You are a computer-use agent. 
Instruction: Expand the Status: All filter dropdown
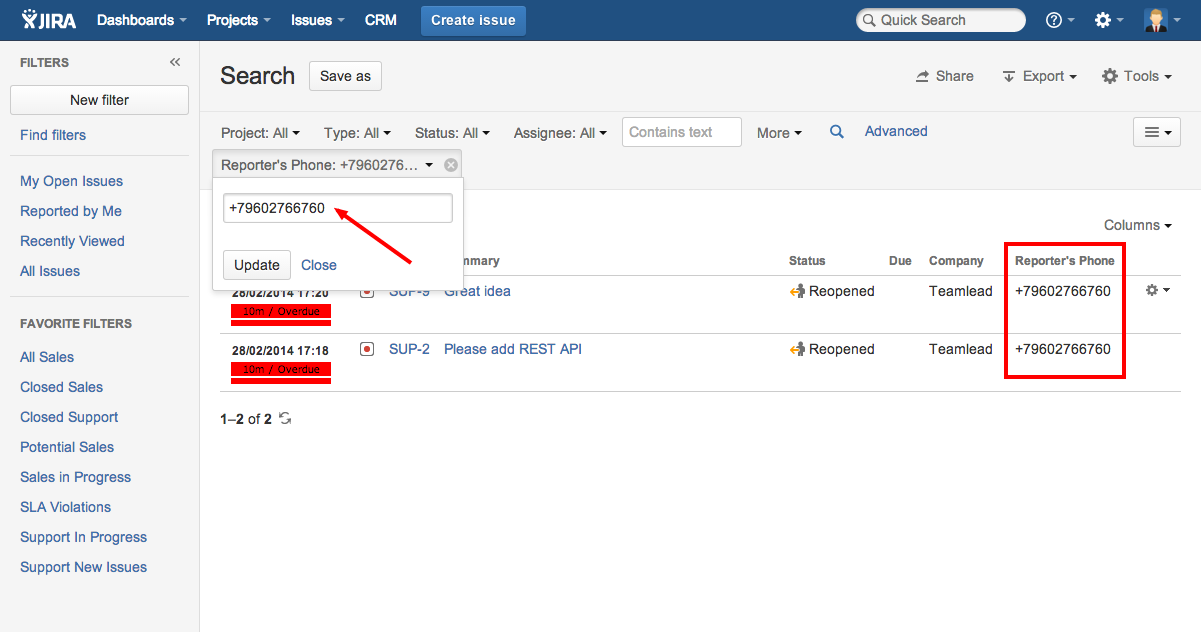(x=452, y=133)
